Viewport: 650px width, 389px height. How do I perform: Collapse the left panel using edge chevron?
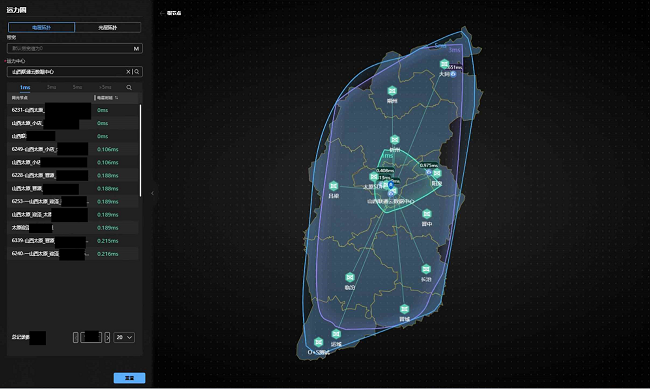pos(152,193)
